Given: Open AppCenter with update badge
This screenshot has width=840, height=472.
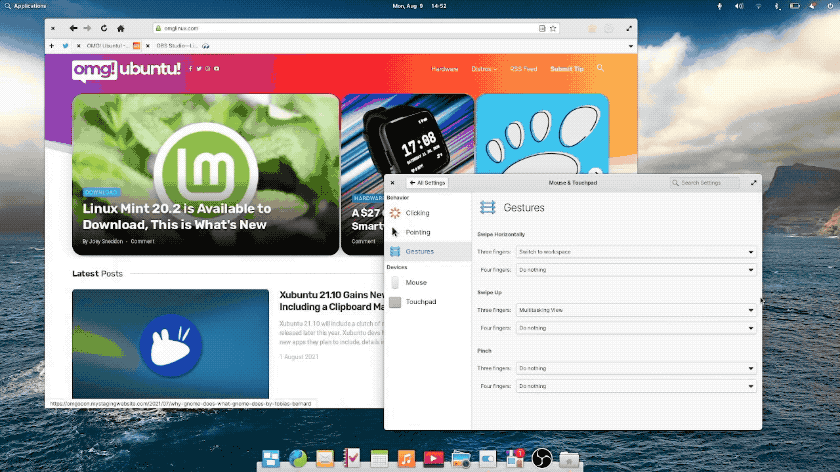Looking at the screenshot, I should tap(515, 459).
